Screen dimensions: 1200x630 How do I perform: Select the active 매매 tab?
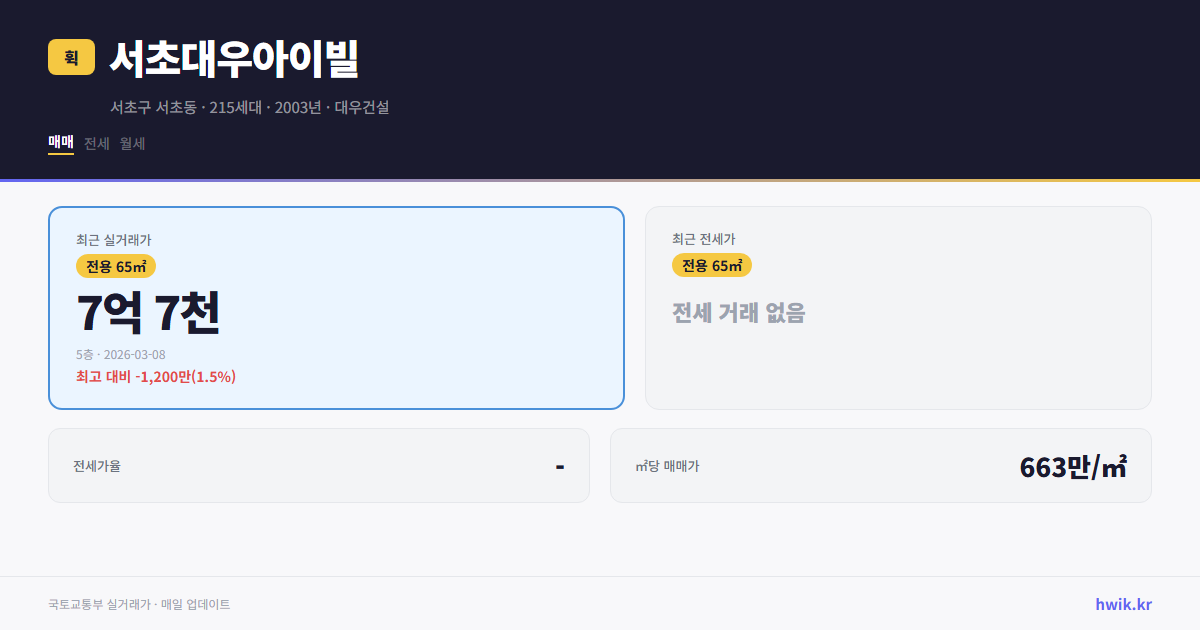[x=60, y=143]
